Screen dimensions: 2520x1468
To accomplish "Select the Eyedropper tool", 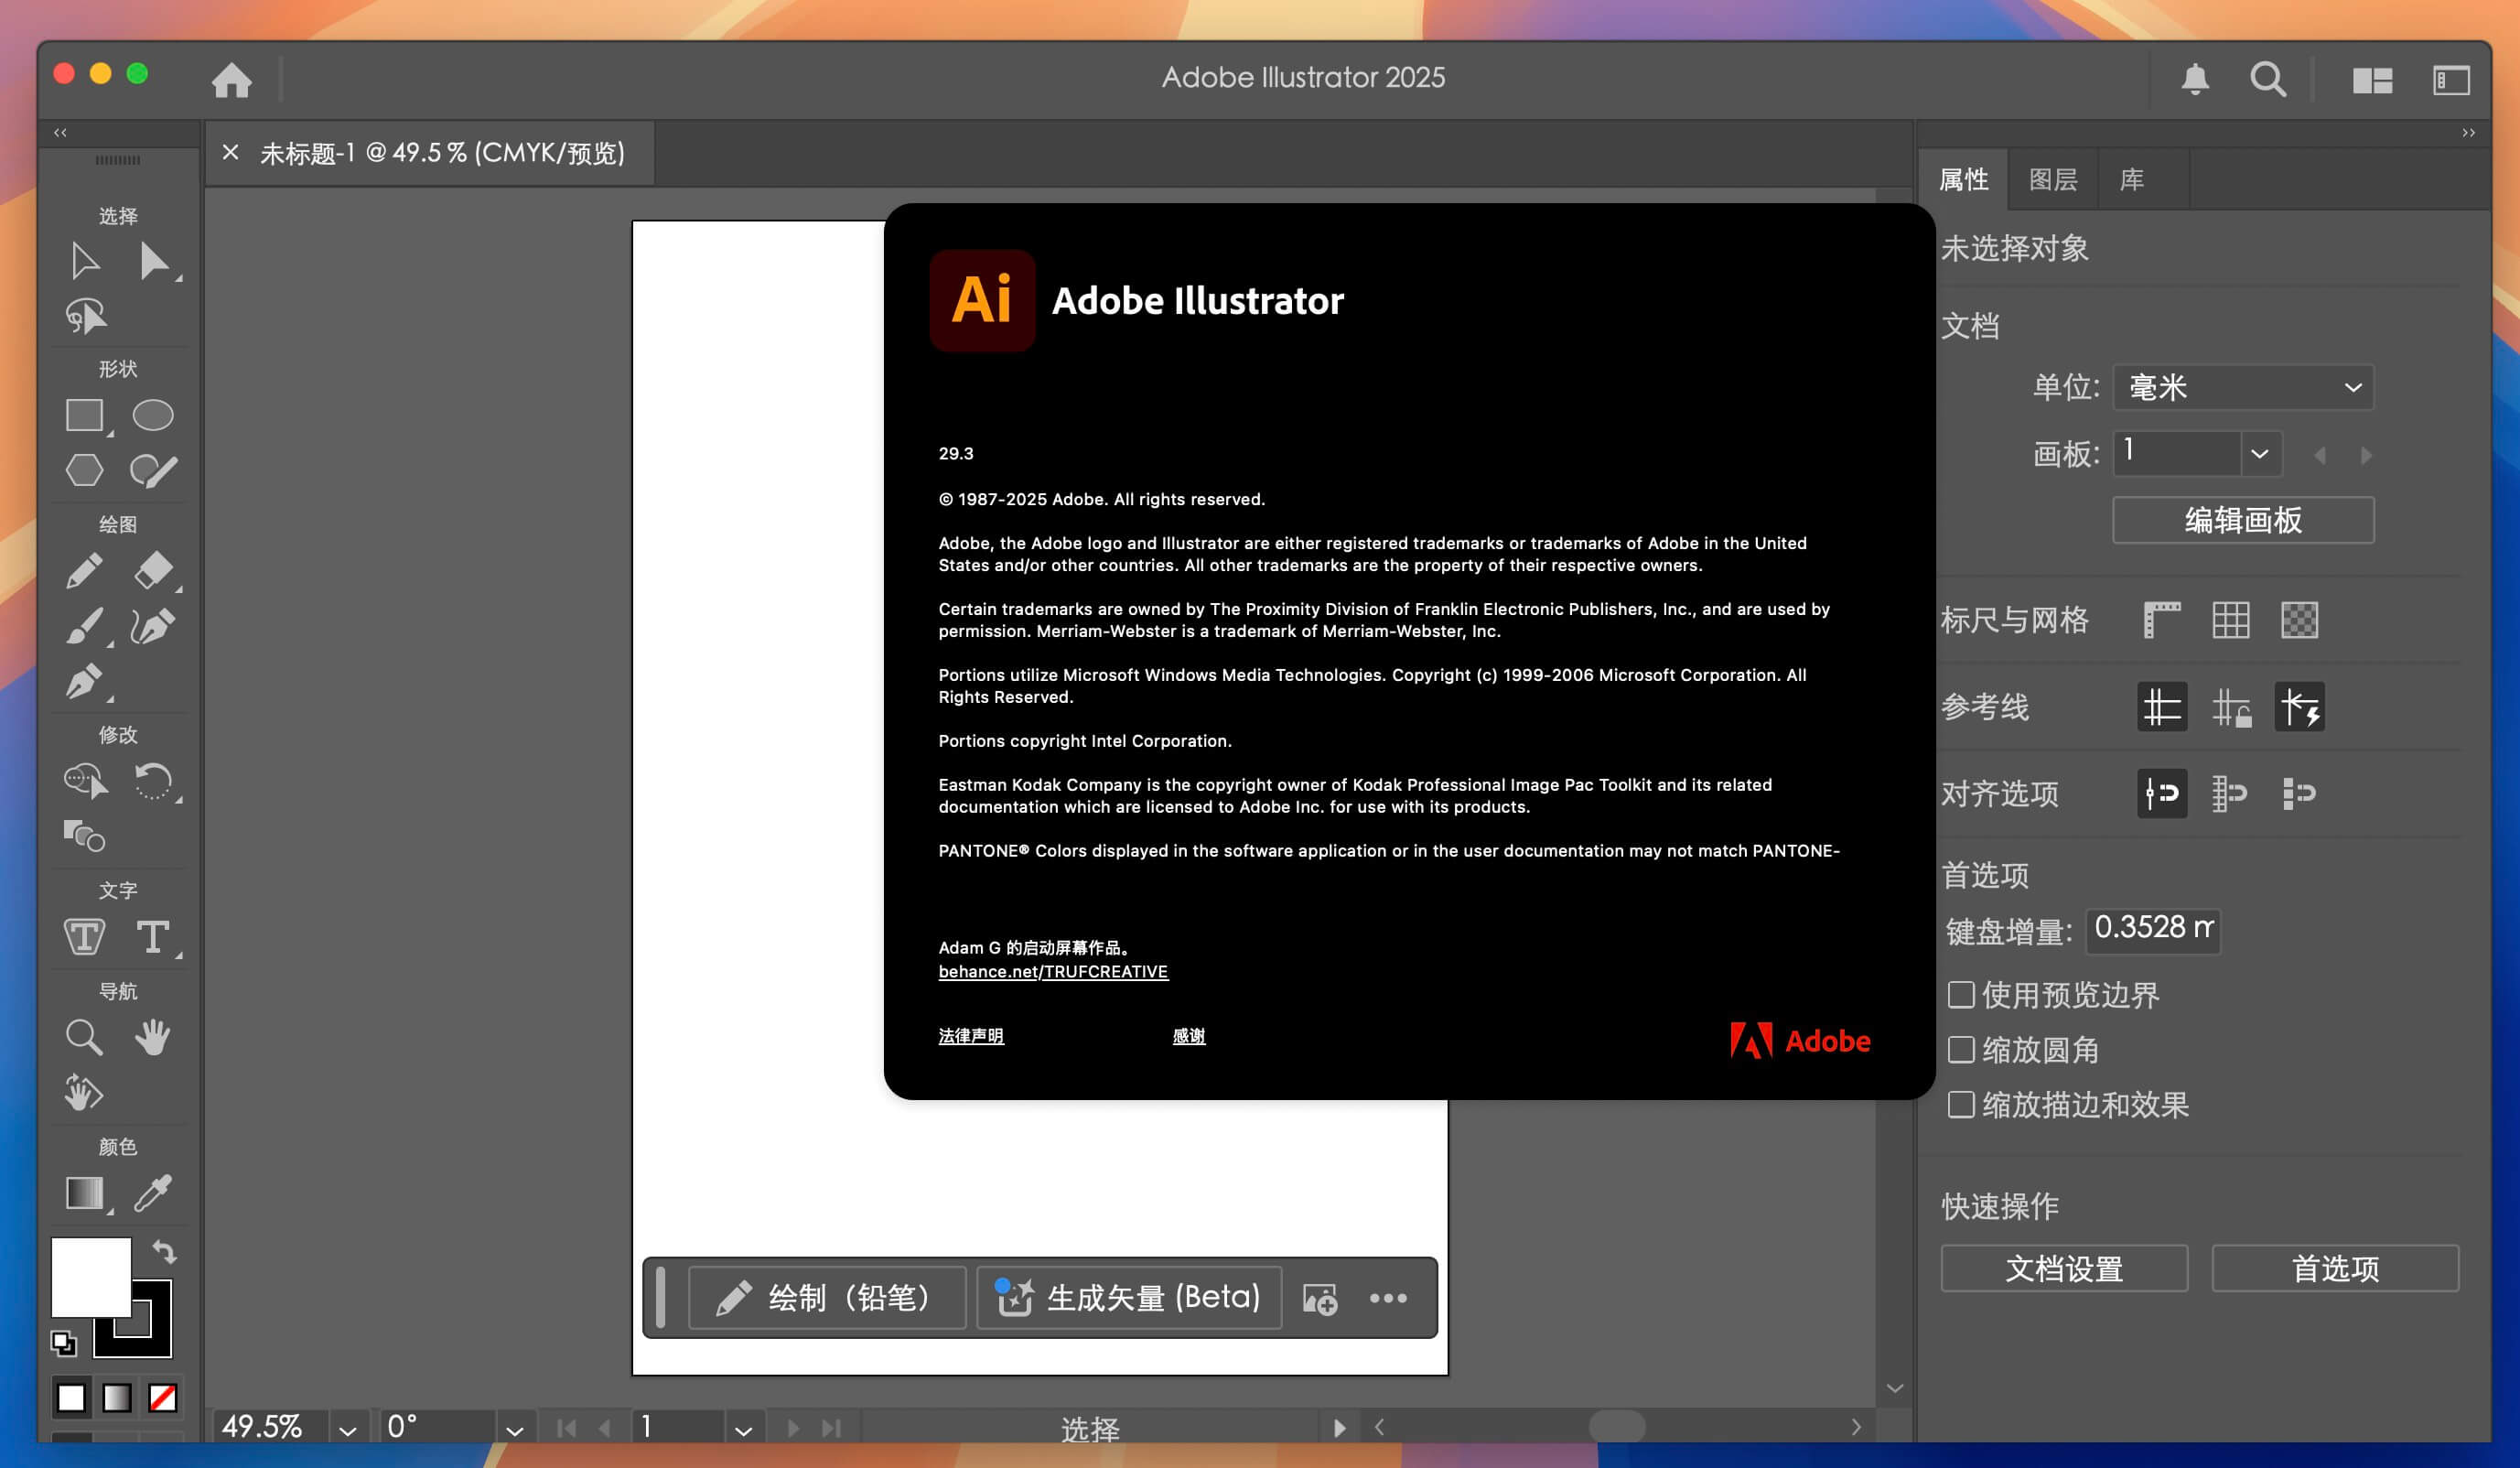I will point(152,1195).
